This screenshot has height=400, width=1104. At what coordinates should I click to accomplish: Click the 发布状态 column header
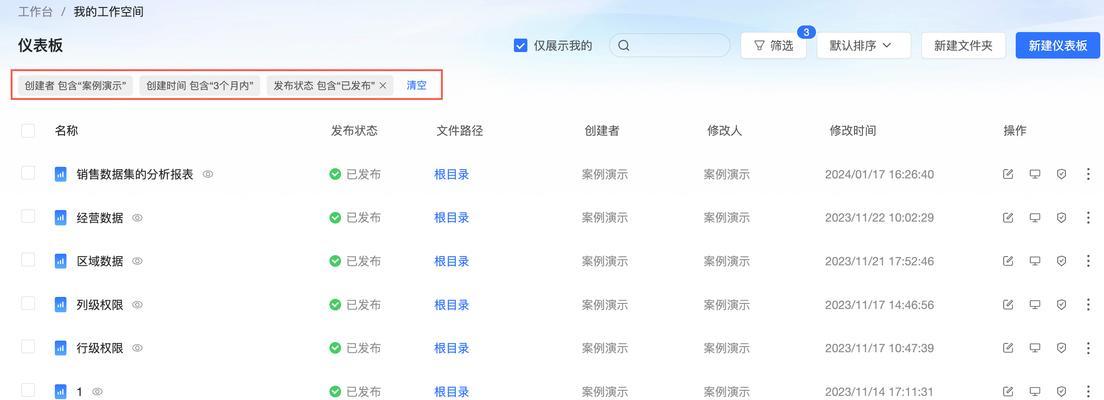point(354,130)
